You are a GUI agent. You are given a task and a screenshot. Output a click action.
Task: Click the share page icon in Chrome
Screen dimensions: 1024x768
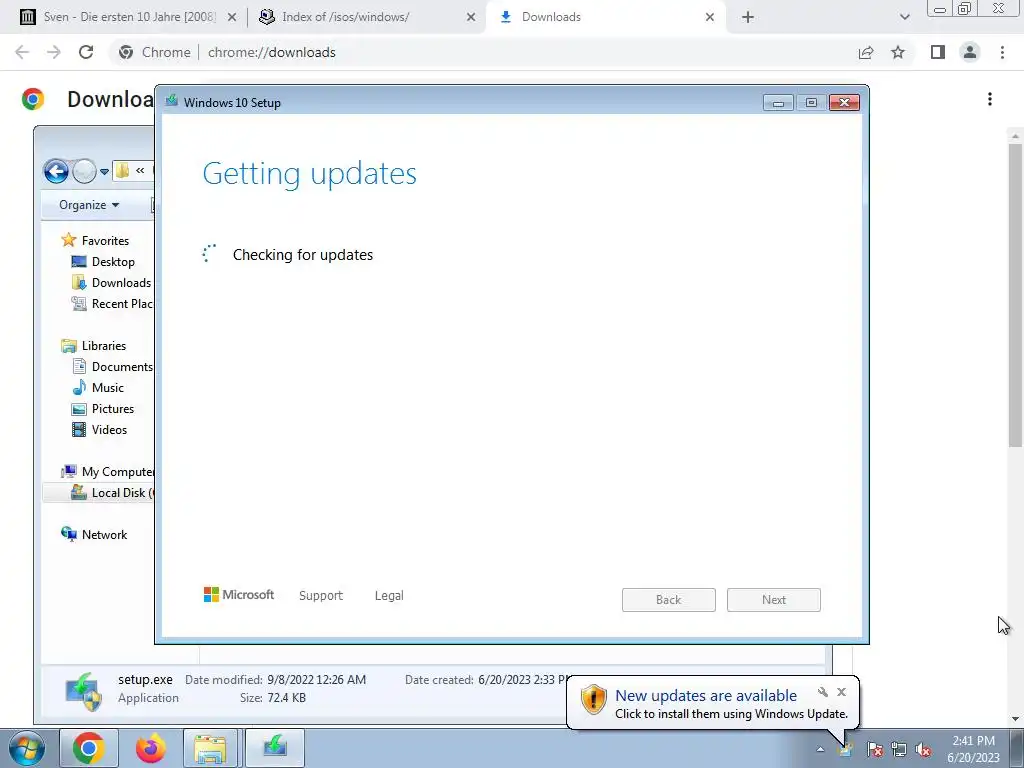[x=866, y=52]
